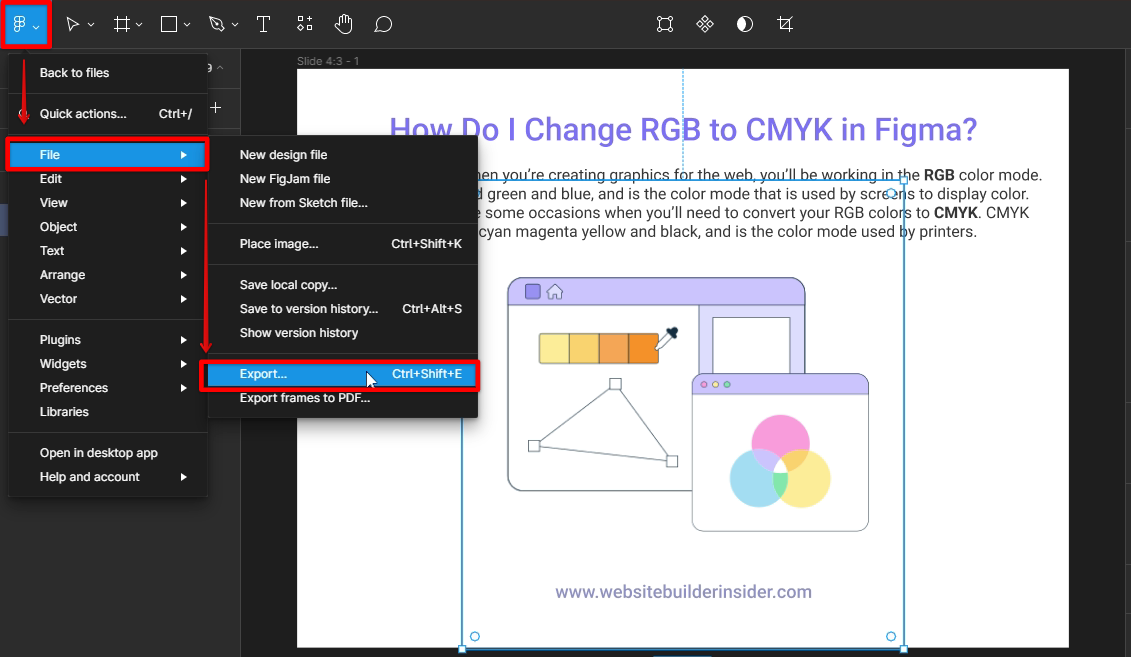
Task: Select the Hand tool
Action: [x=343, y=25]
